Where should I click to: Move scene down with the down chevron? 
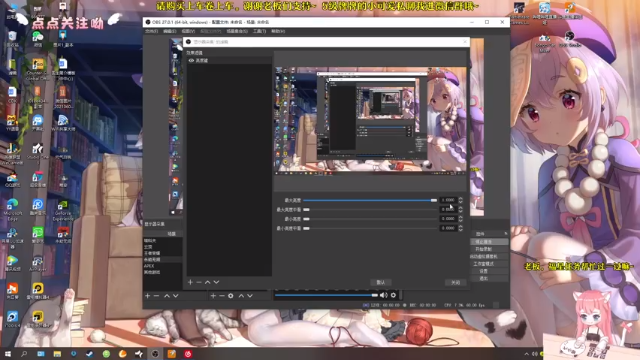tap(176, 296)
